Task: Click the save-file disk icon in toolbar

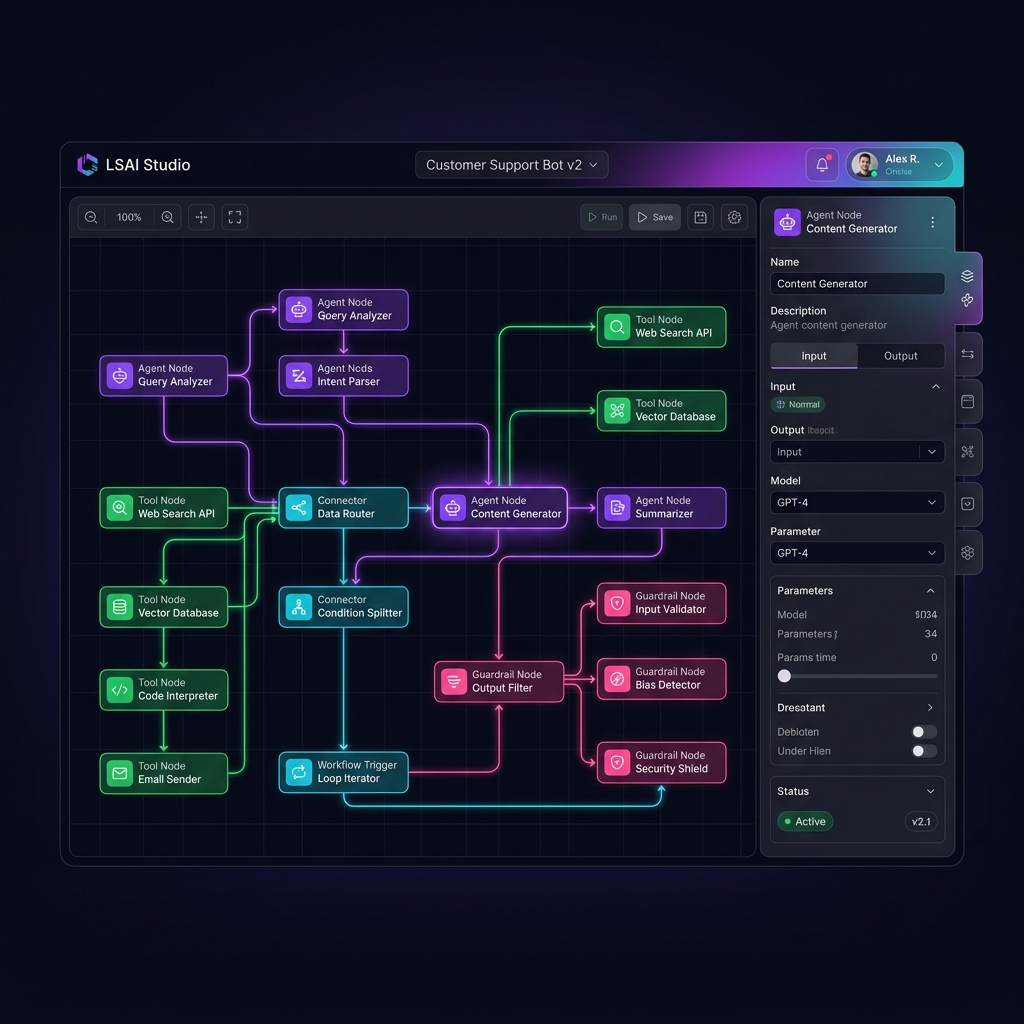Action: point(700,217)
